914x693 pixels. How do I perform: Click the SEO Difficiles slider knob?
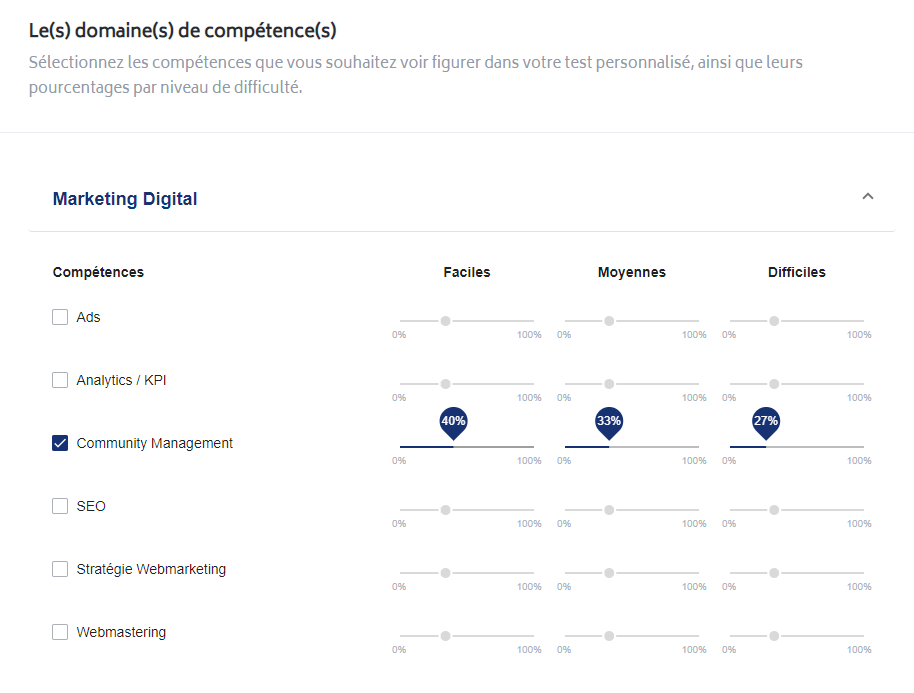point(774,510)
